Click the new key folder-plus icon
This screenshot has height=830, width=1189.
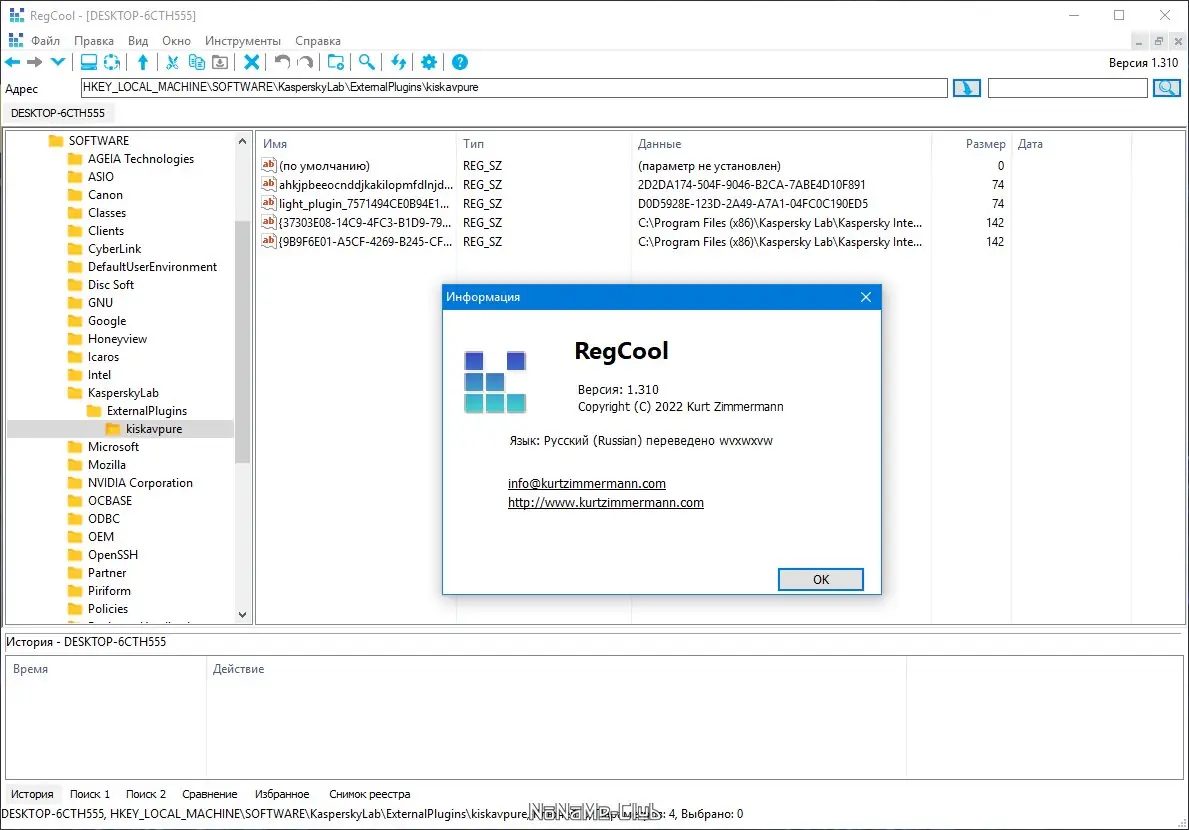[x=336, y=62]
